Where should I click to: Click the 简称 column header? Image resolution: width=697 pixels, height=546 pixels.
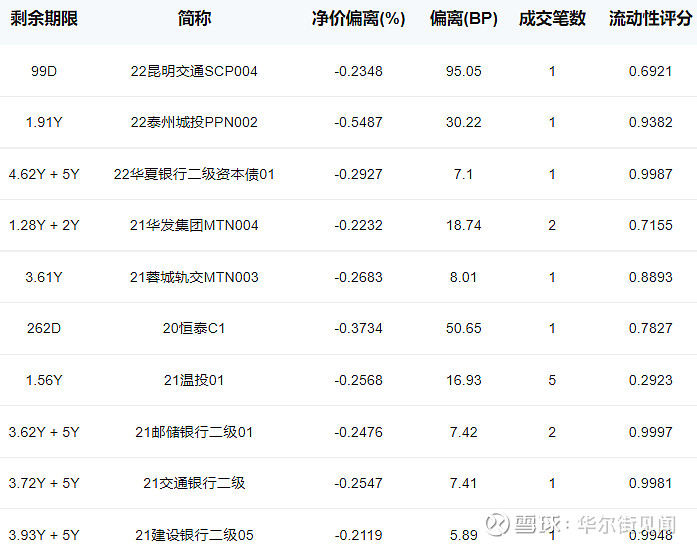(x=194, y=19)
